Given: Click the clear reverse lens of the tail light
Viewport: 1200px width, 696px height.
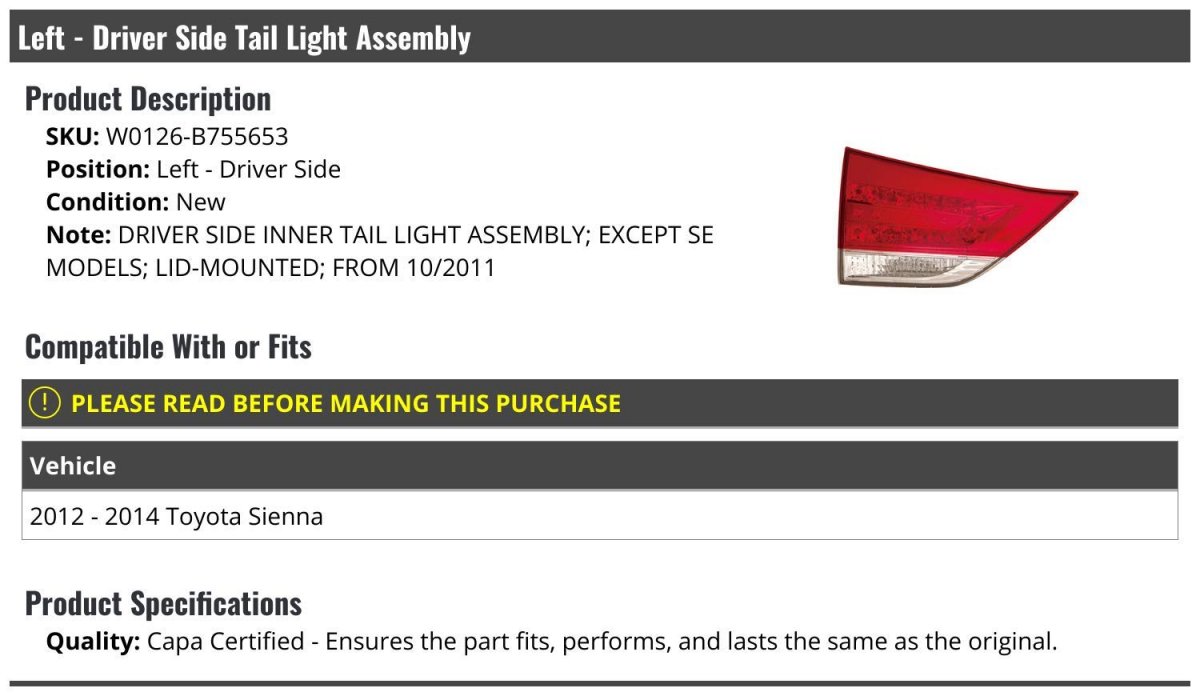Looking at the screenshot, I should [900, 267].
